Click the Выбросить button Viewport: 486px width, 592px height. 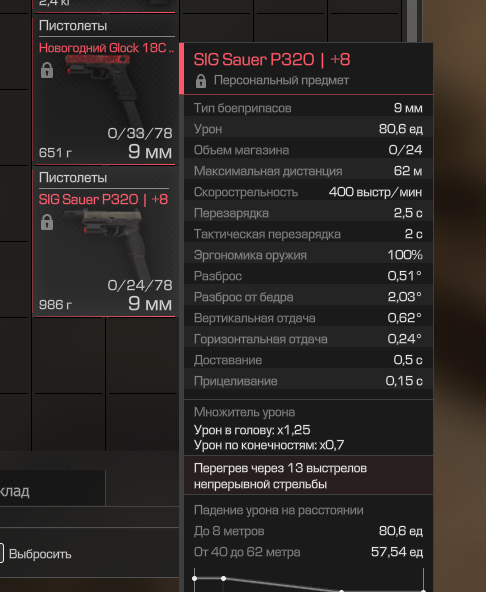[x=40, y=554]
